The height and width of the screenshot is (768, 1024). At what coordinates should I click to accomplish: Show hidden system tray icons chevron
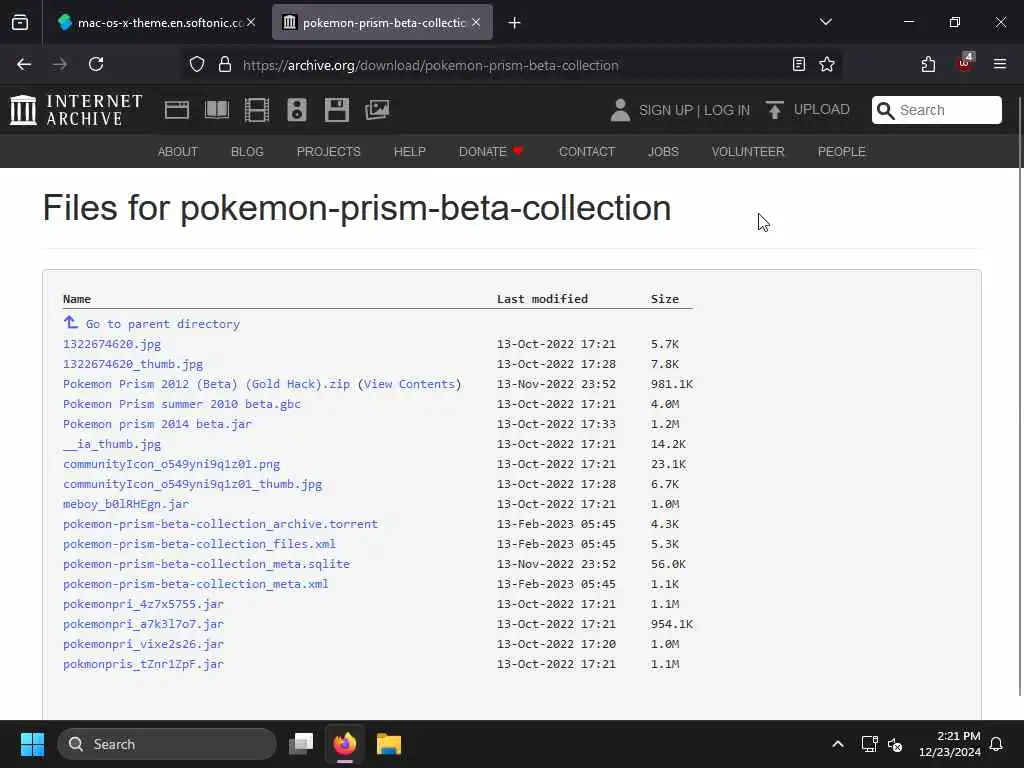tap(838, 744)
